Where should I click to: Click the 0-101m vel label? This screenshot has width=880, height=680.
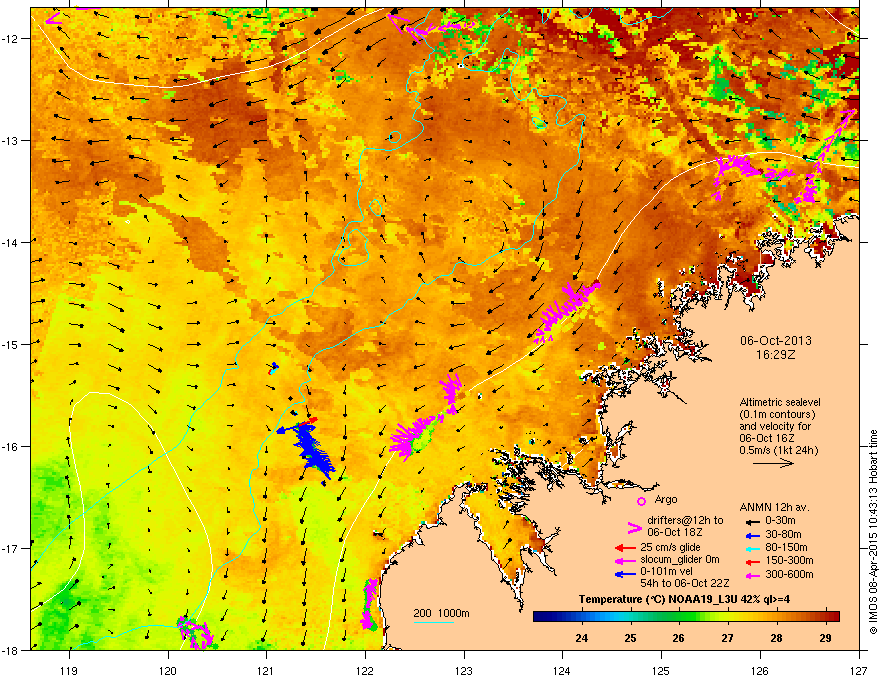[666, 571]
